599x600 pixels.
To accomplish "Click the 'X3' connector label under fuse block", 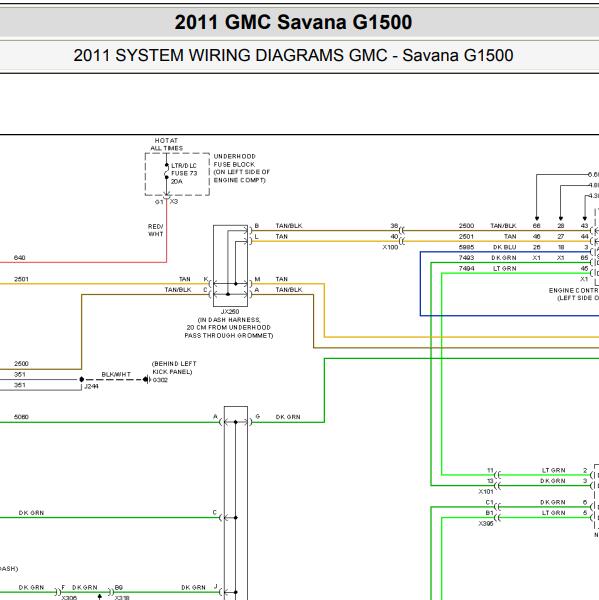I will (174, 202).
